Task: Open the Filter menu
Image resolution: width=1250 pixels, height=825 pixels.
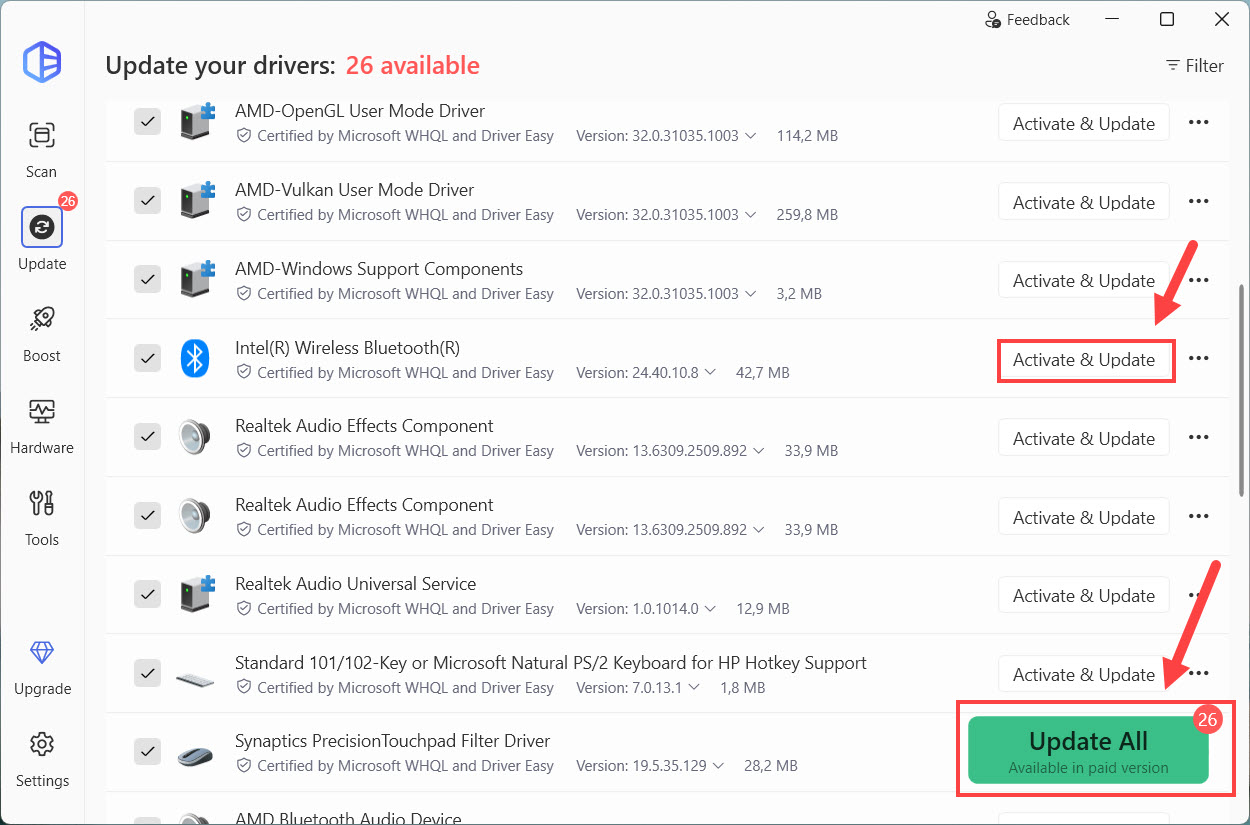Action: pos(1194,66)
